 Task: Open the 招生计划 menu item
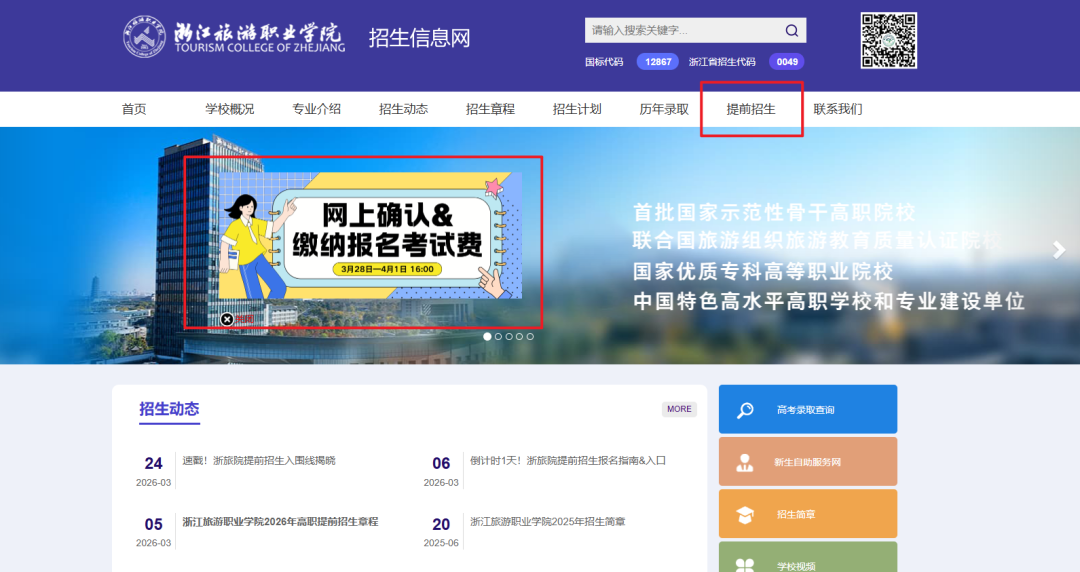coord(577,109)
